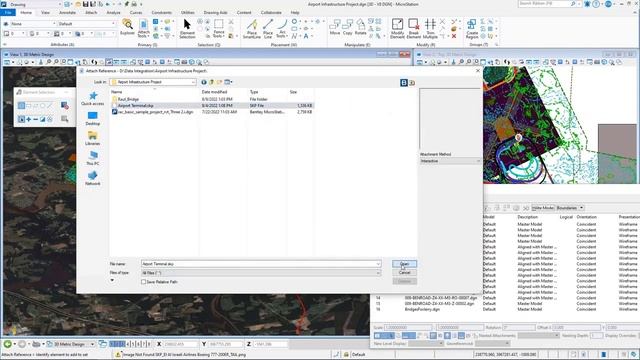Expand the File name combo box arrow
This screenshot has width=640, height=360.
click(x=378, y=264)
